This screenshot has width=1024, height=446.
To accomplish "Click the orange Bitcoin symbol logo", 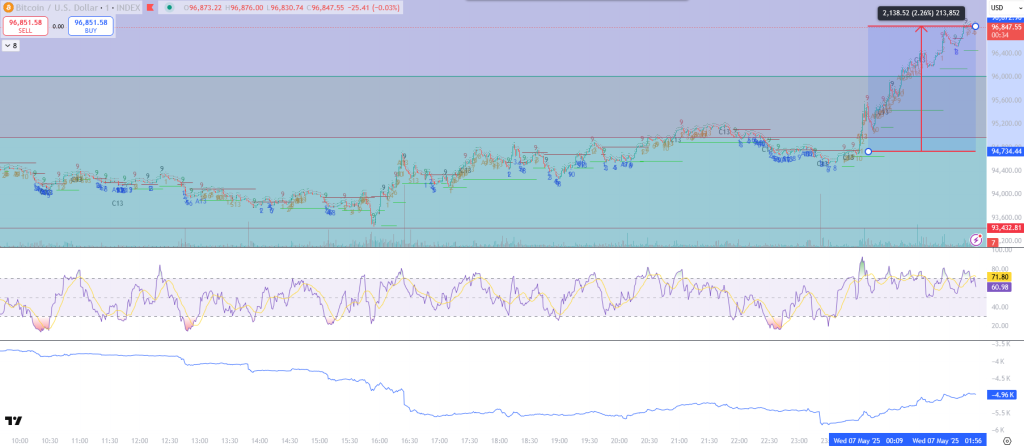I will click(x=7, y=7).
